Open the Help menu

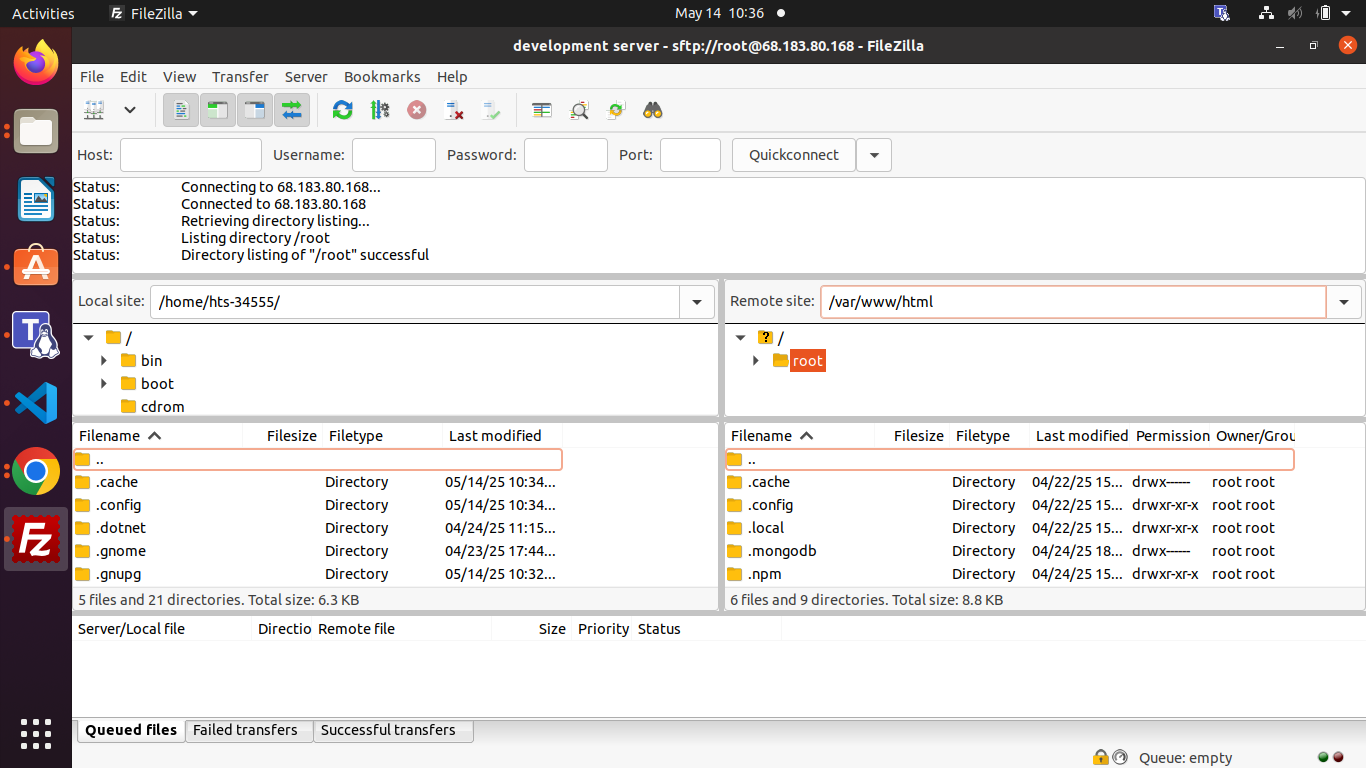click(x=452, y=77)
